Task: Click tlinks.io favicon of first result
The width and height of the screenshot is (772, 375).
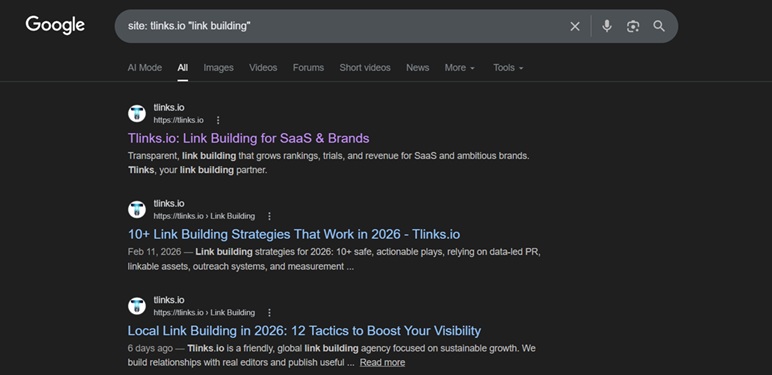Action: (x=137, y=114)
